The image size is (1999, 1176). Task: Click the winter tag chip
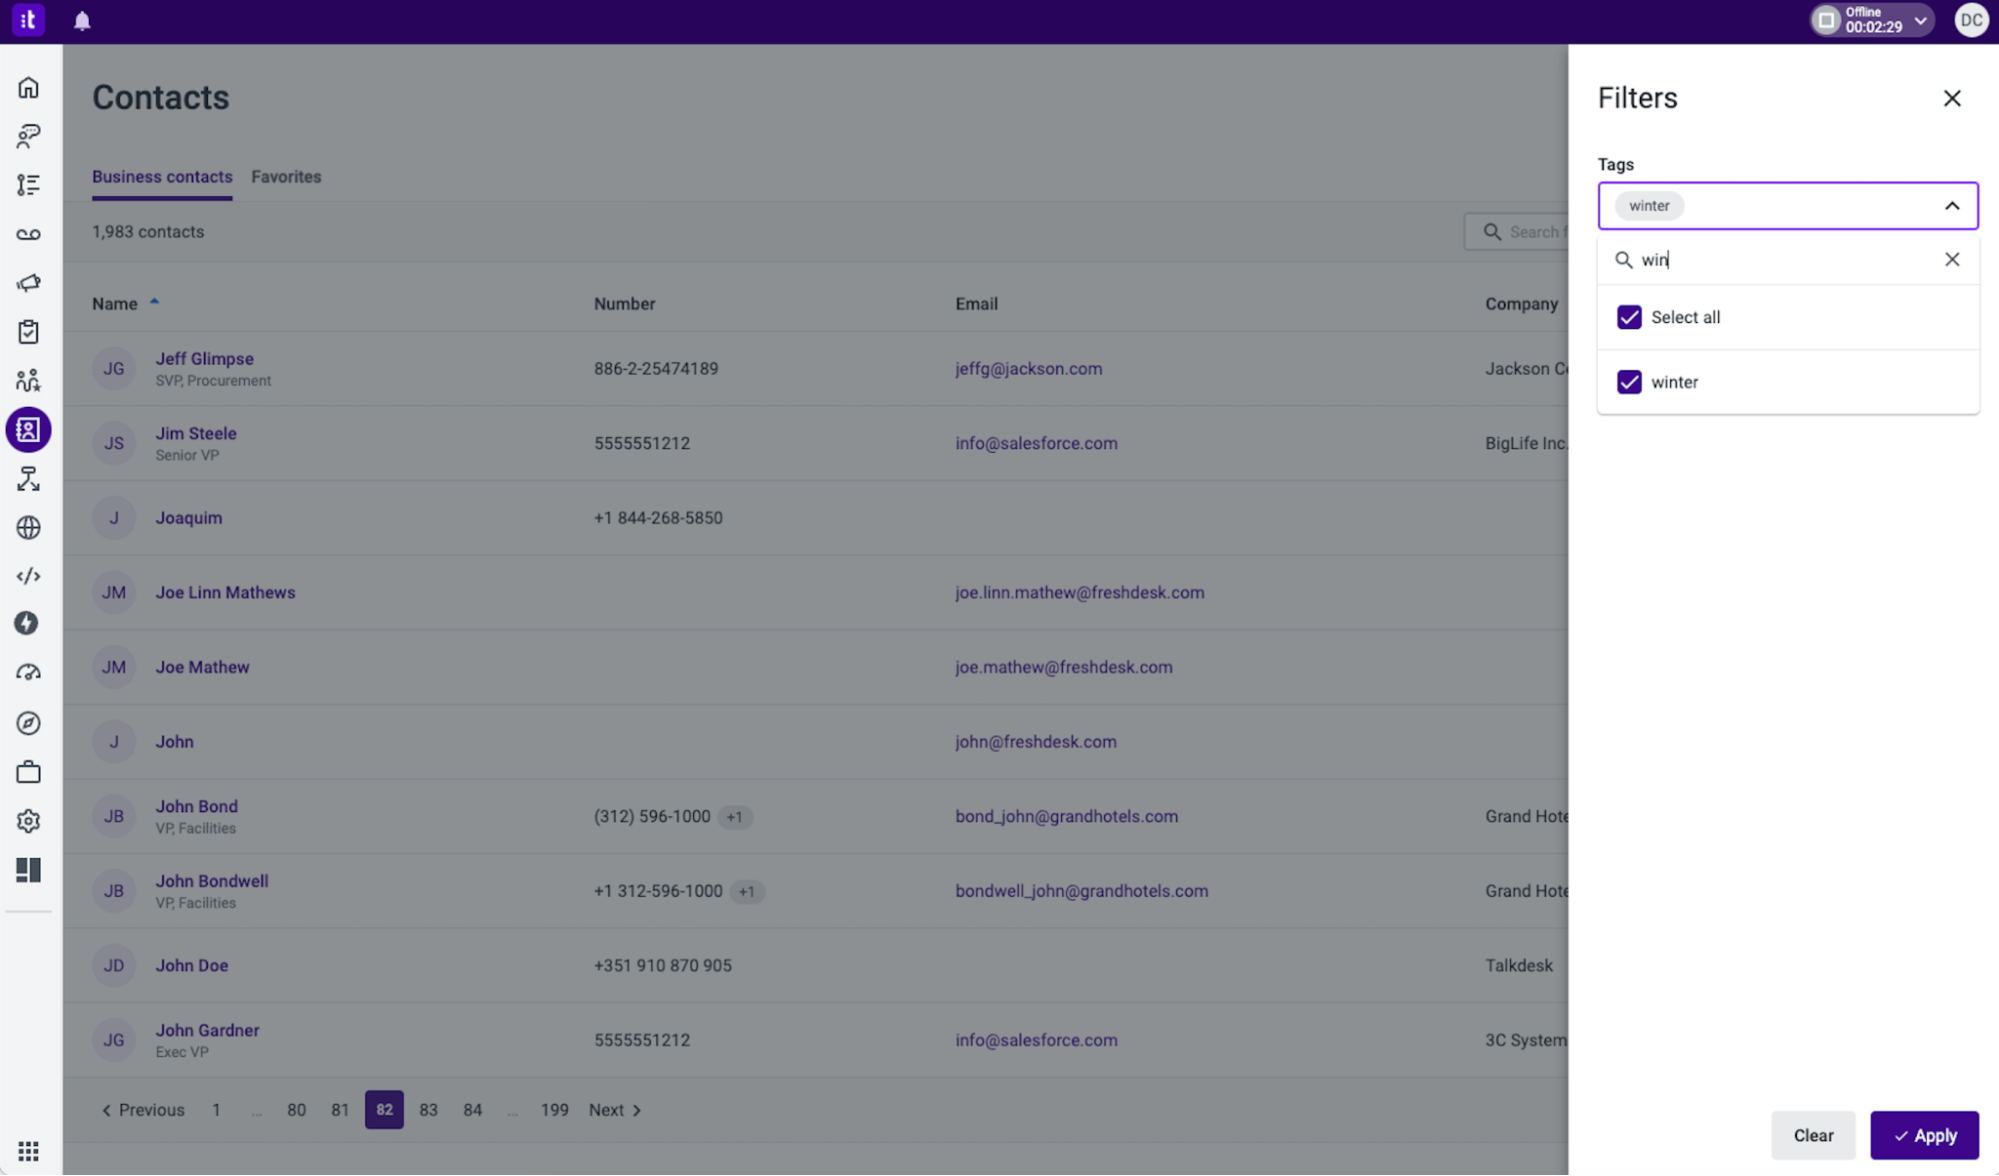(1649, 206)
